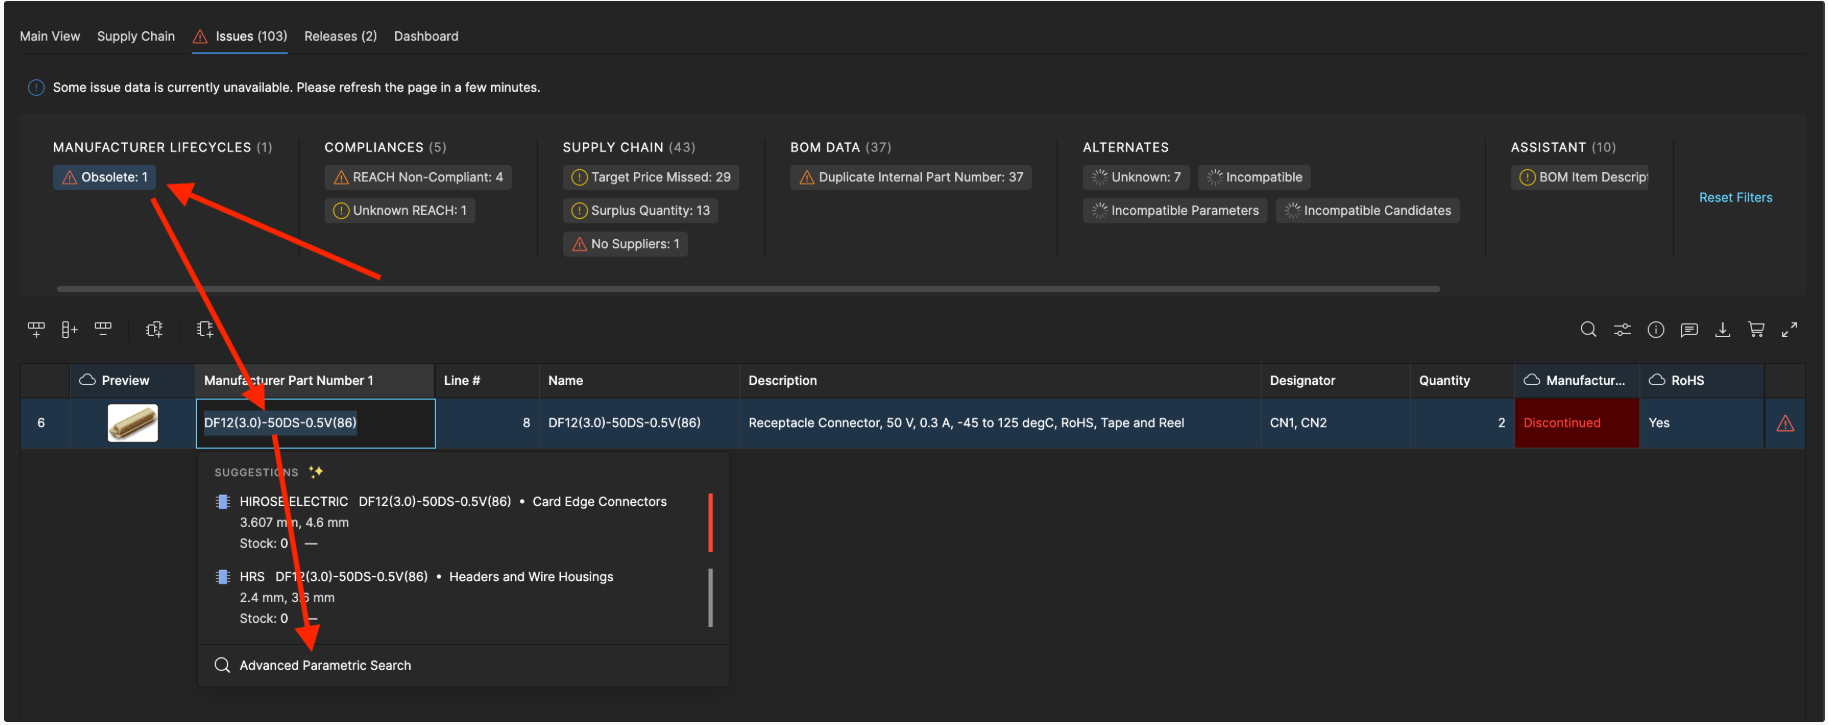Open the shopping cart icon
The image size is (1828, 725).
point(1756,329)
